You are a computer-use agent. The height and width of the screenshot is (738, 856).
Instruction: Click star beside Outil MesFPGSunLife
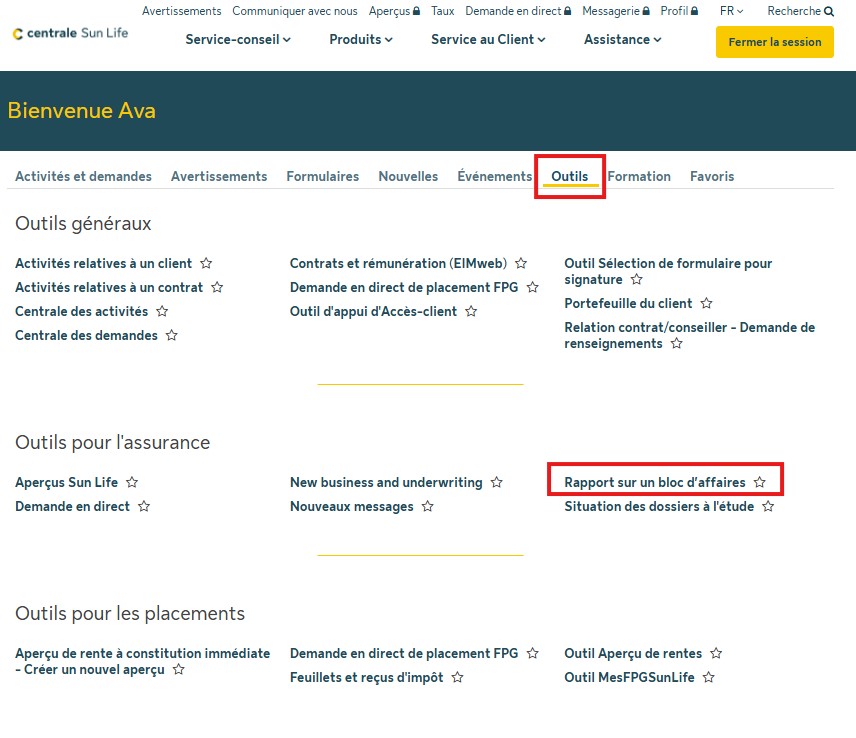click(708, 677)
